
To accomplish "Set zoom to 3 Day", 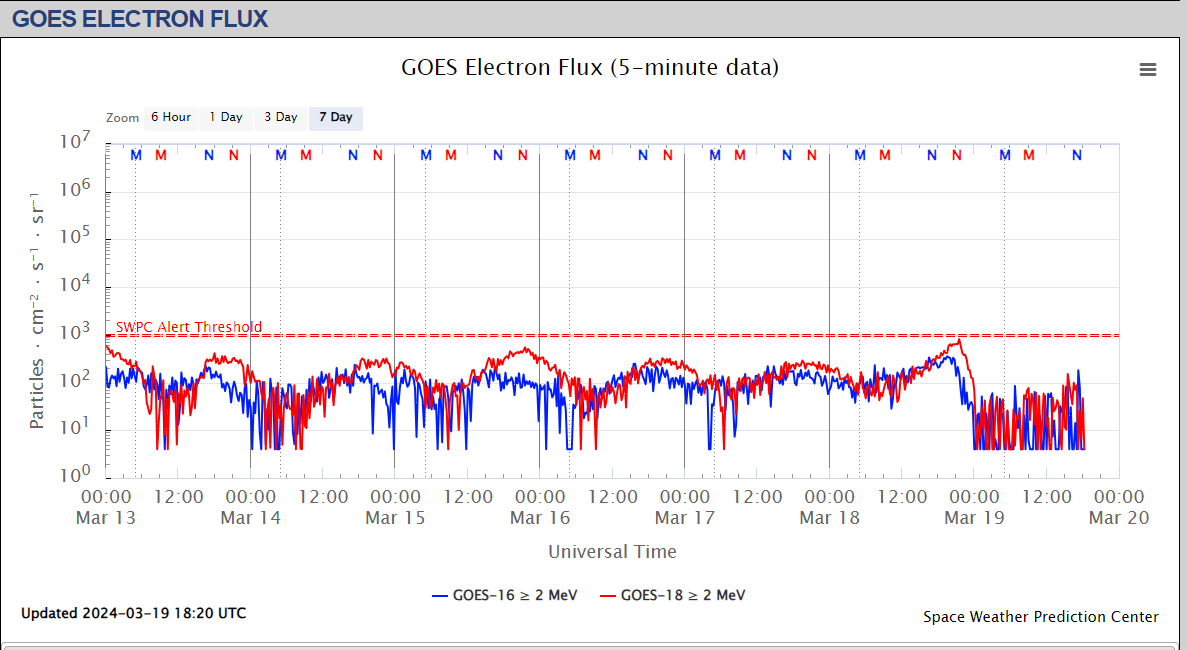I will tap(281, 117).
